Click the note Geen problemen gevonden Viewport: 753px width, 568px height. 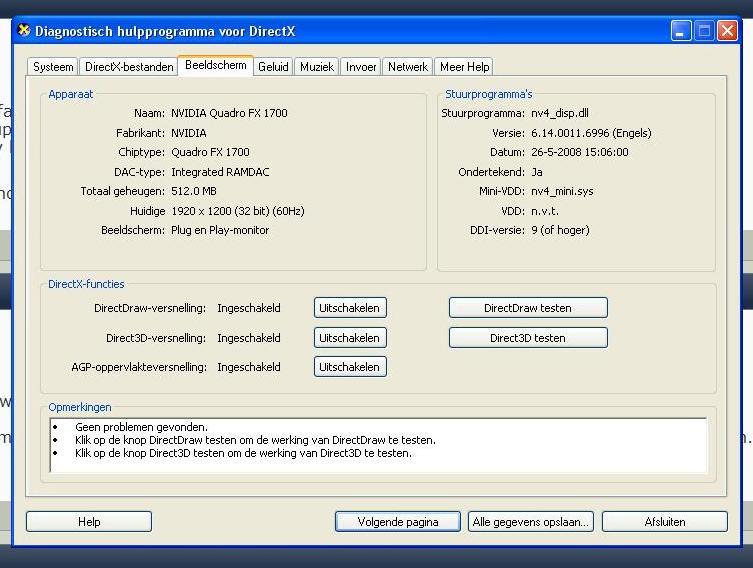click(141, 427)
